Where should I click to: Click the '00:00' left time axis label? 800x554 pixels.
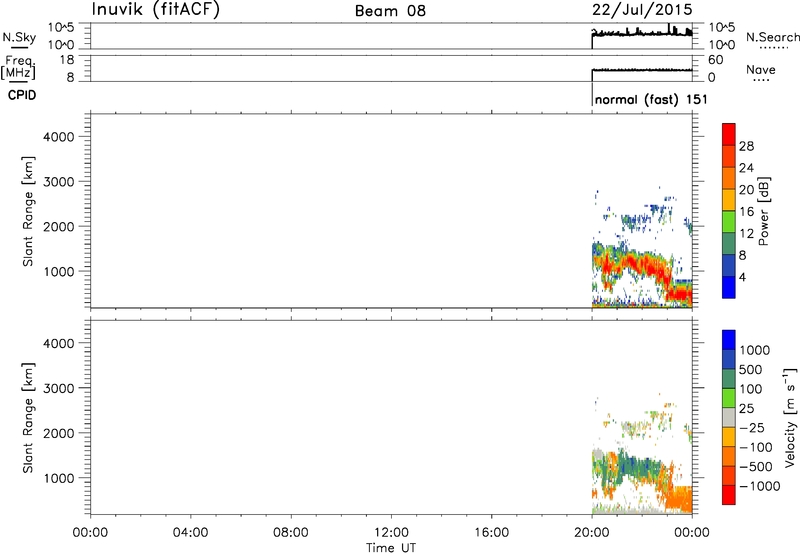pos(90,533)
